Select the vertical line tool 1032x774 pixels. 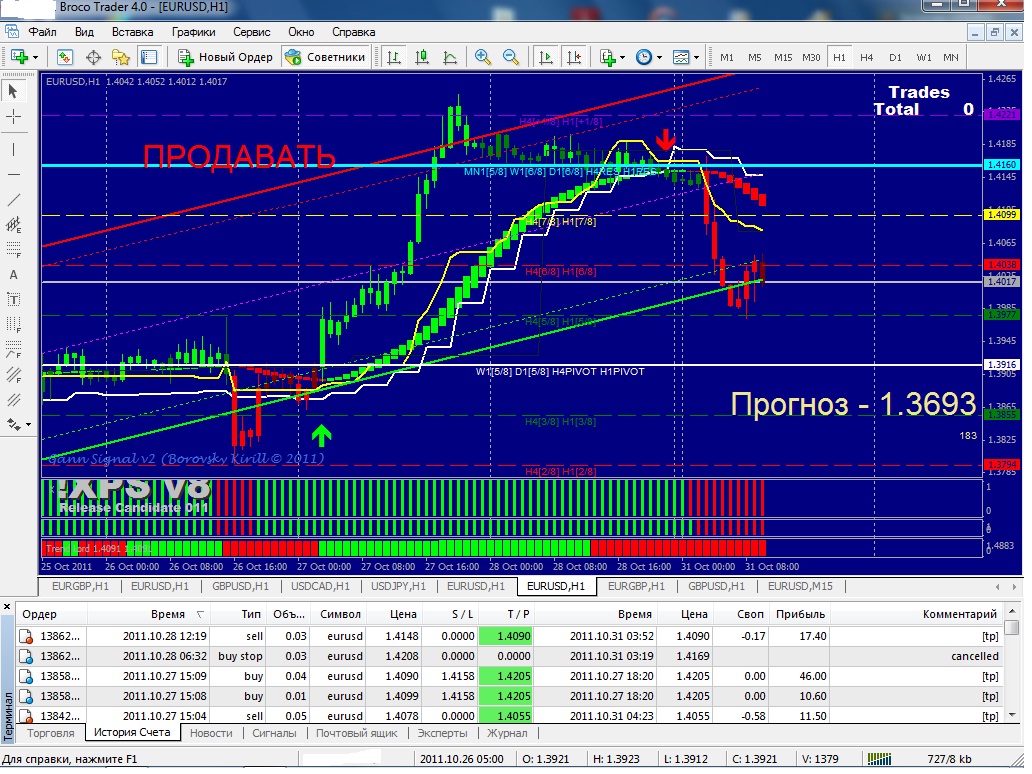[x=13, y=149]
